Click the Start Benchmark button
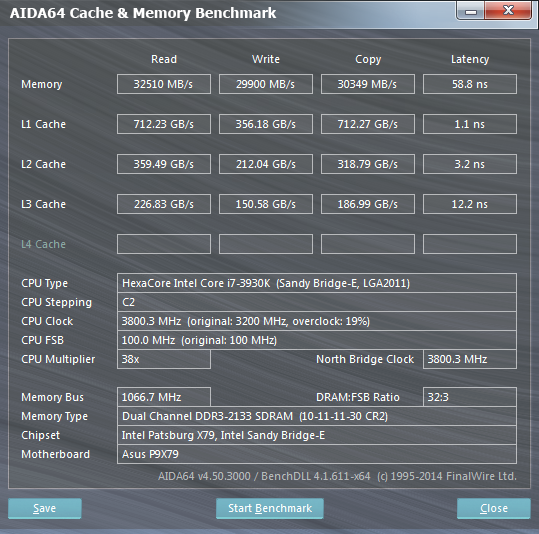 tap(270, 508)
